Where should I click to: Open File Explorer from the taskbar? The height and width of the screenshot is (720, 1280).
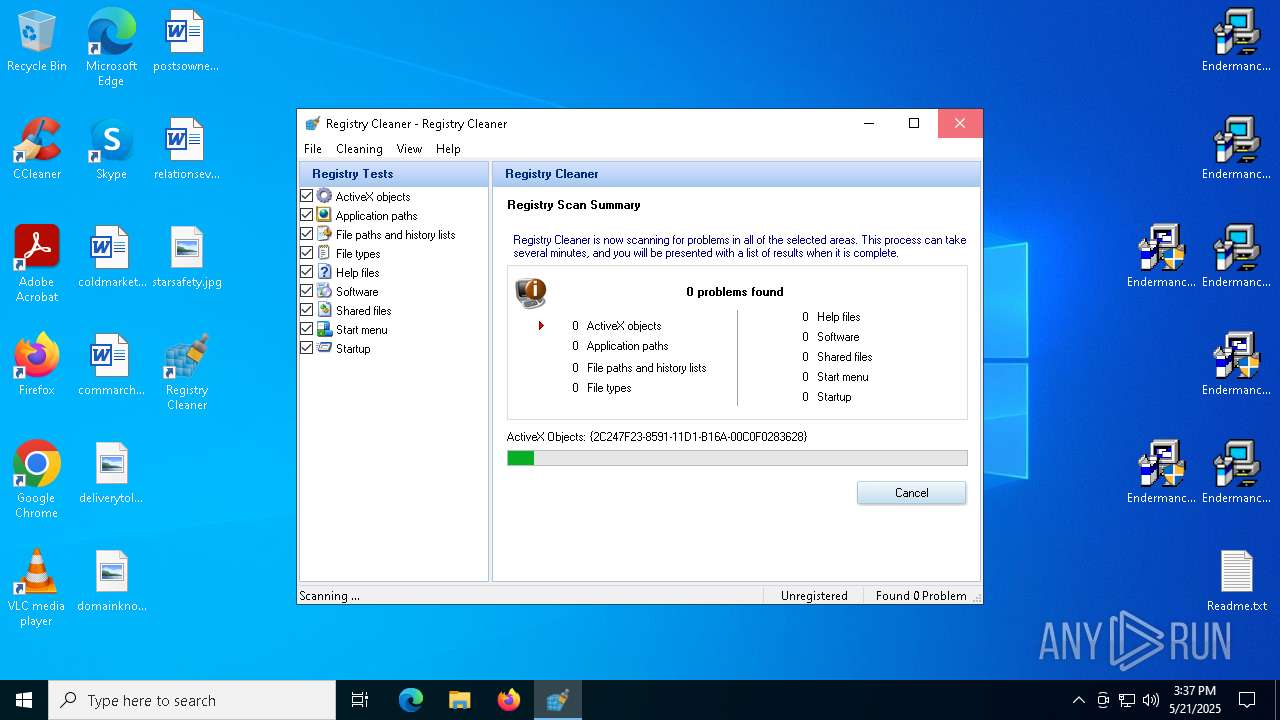tap(459, 700)
